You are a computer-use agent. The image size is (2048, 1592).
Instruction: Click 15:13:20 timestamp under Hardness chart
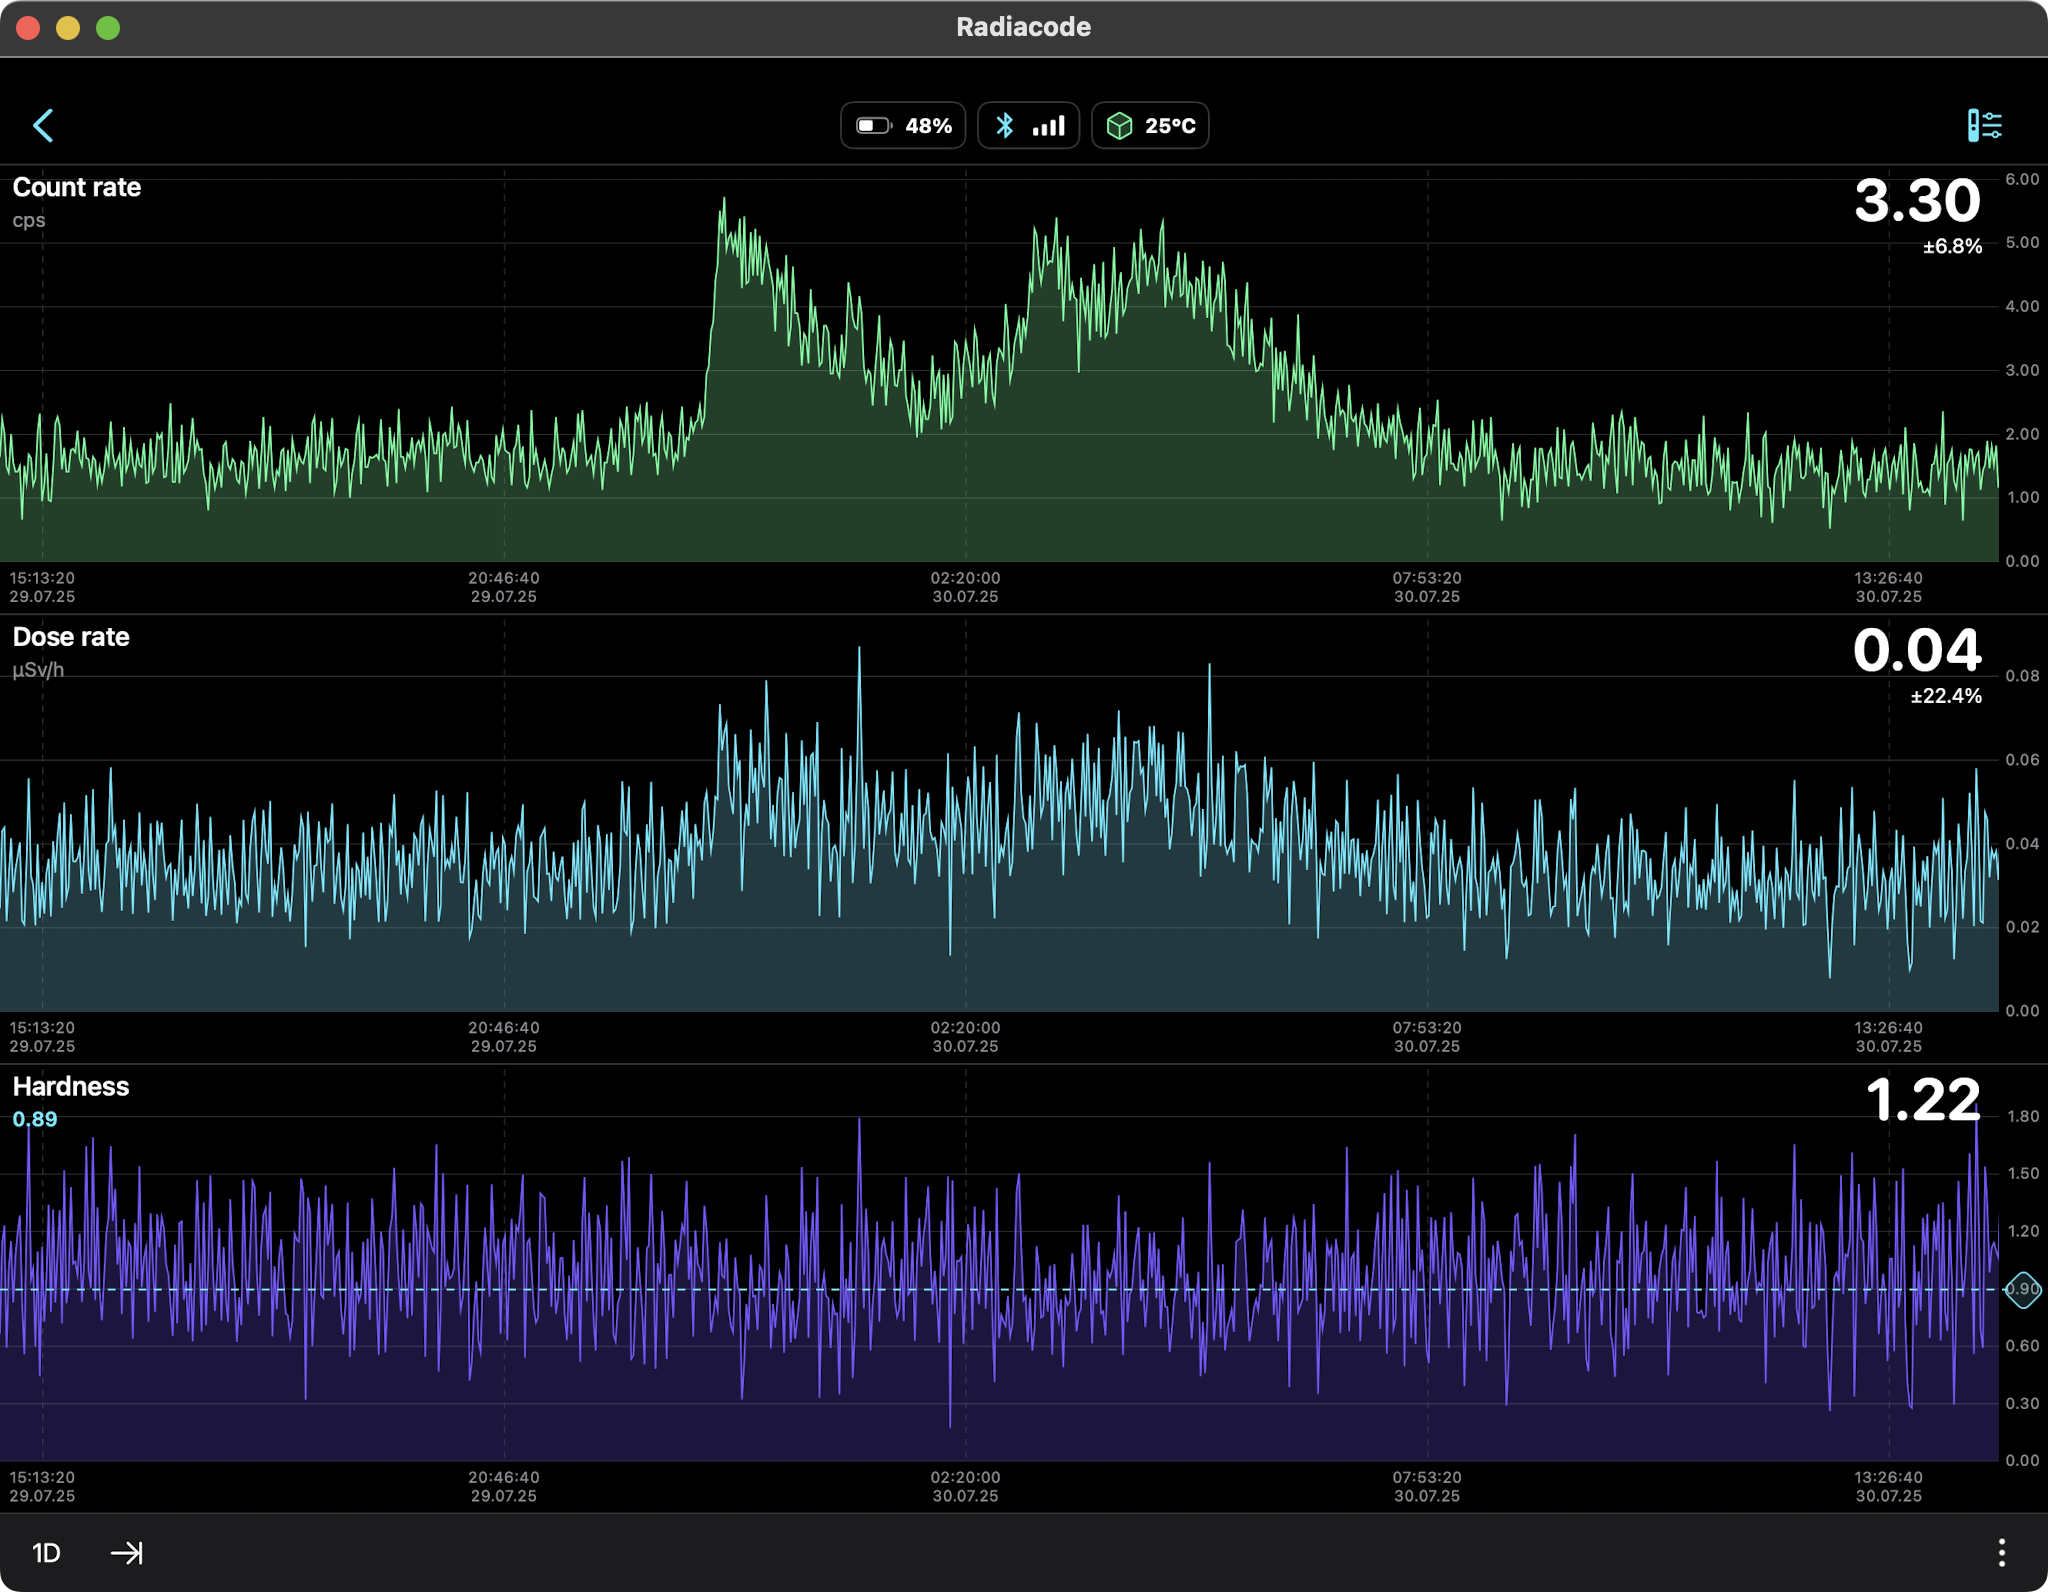pos(42,1478)
